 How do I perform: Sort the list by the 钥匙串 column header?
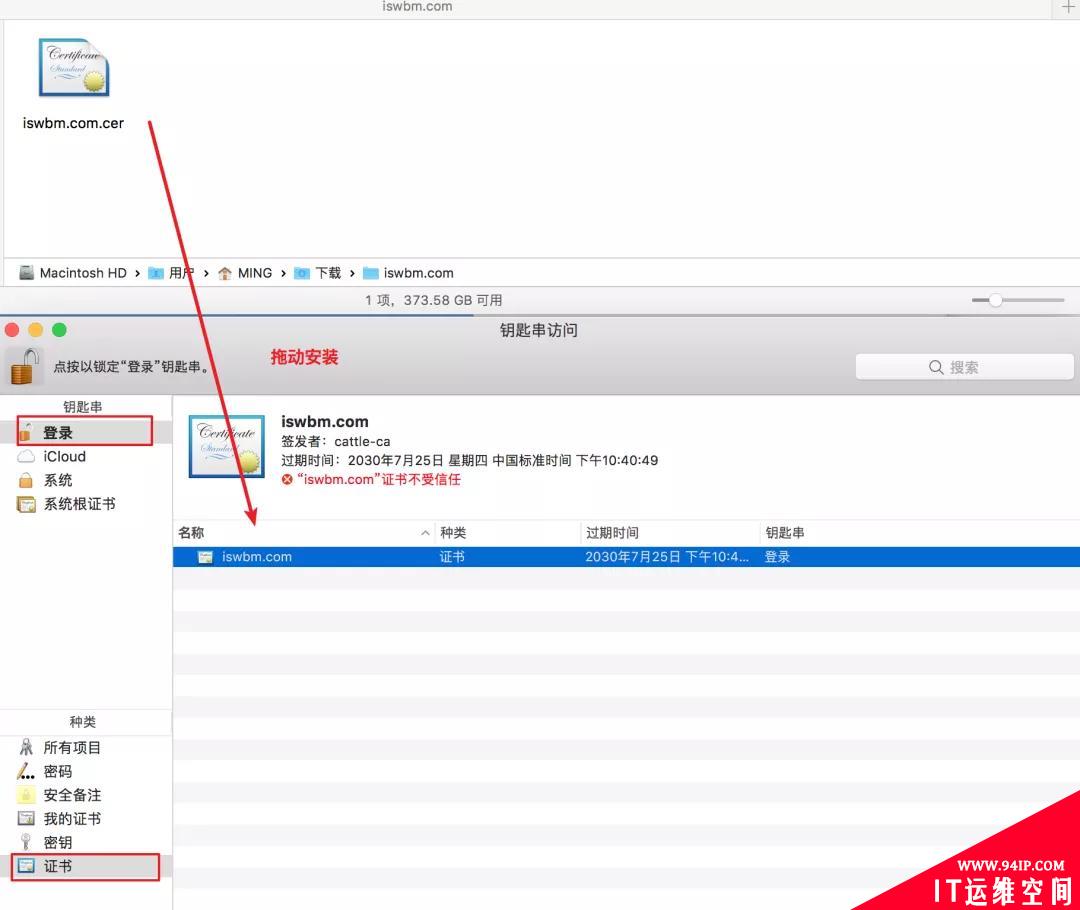coord(920,532)
